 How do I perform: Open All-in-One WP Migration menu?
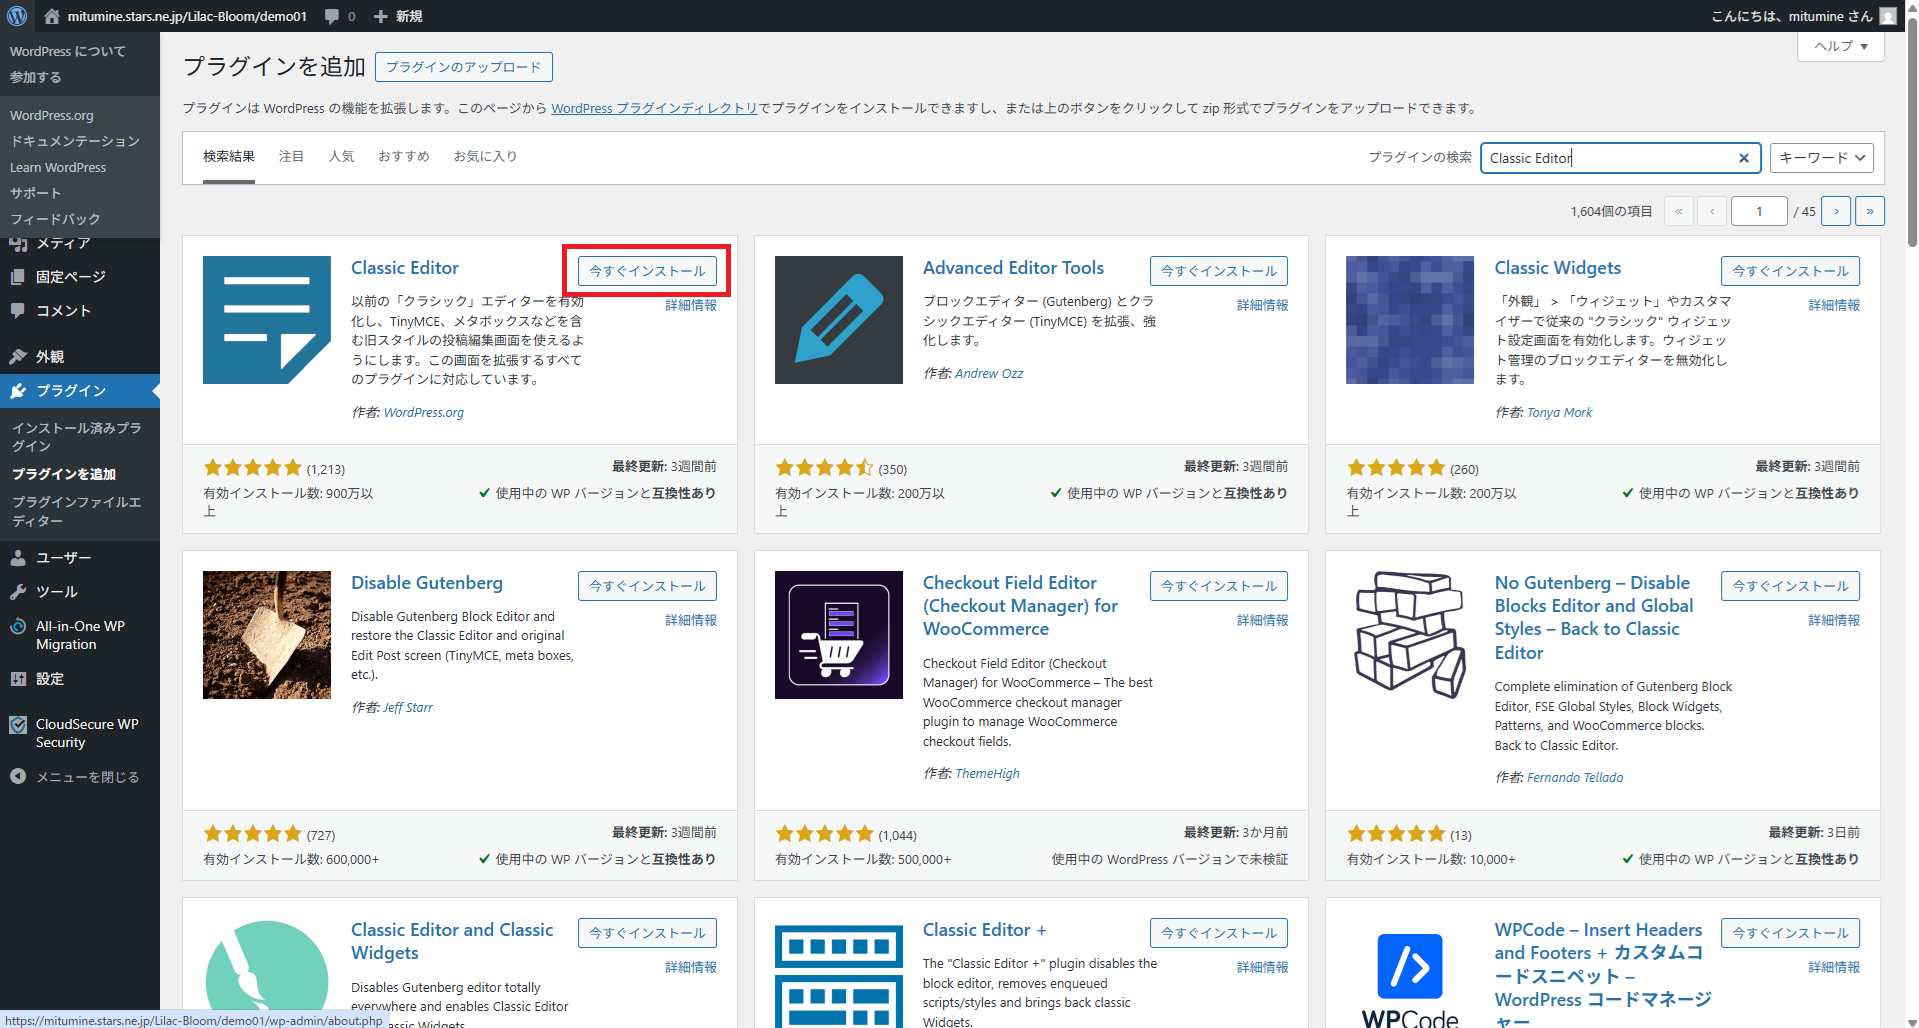[79, 635]
